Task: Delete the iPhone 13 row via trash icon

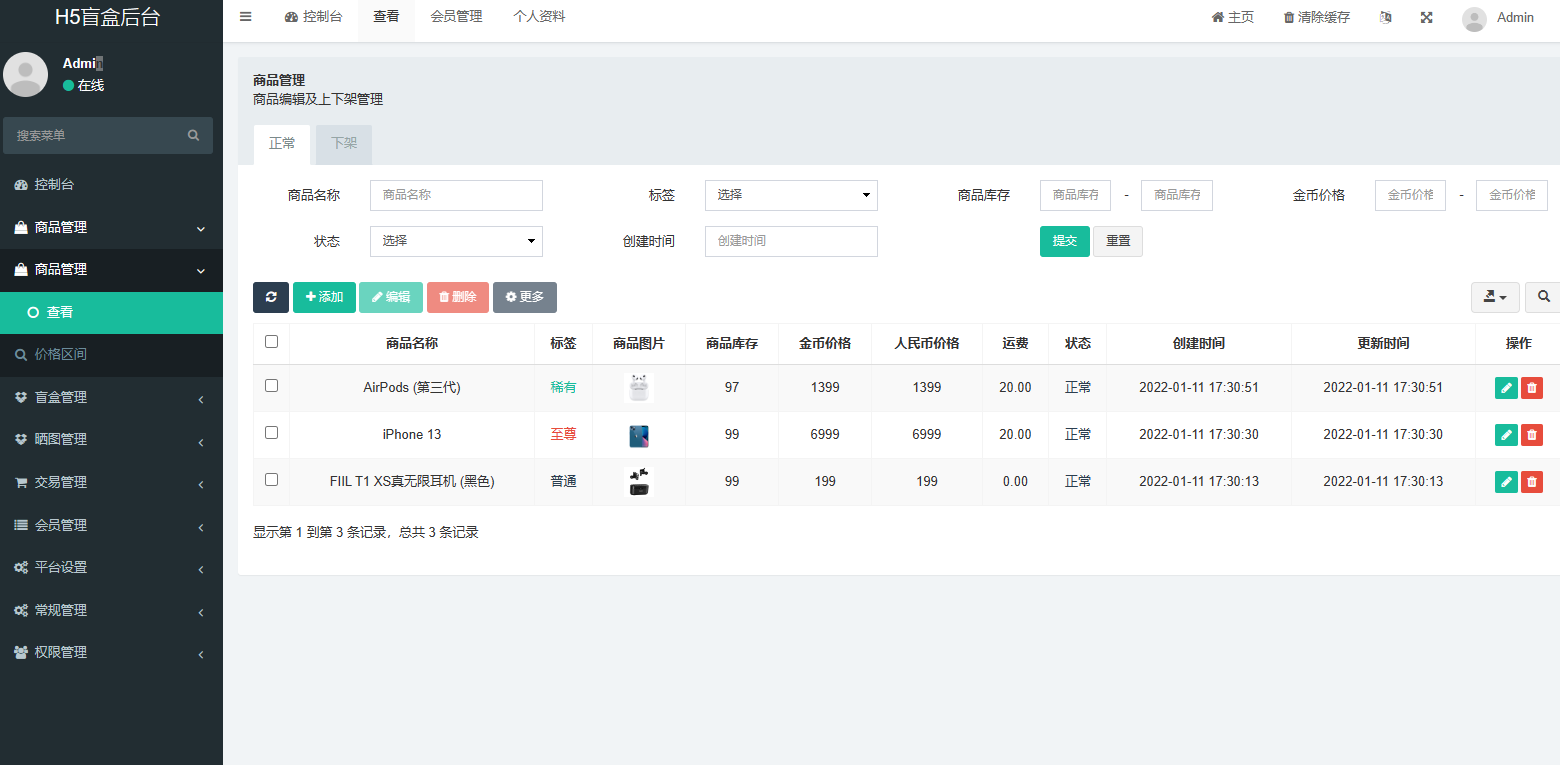Action: coord(1531,434)
